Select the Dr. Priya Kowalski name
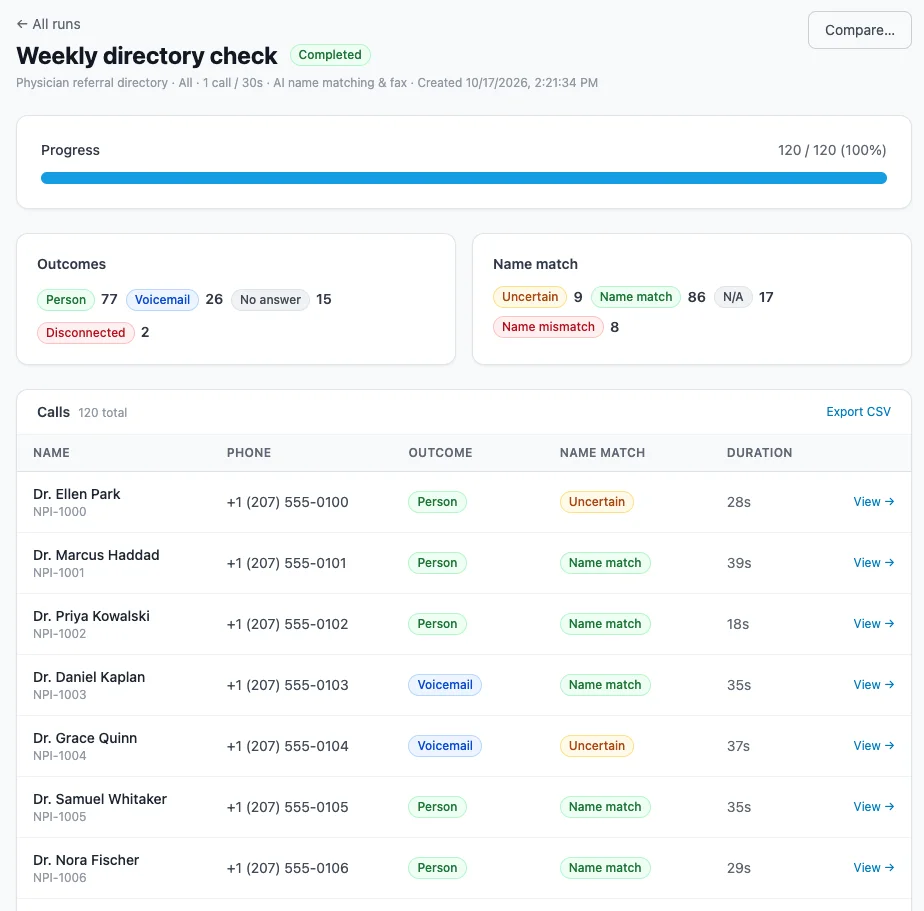The width and height of the screenshot is (924, 911). 91,616
